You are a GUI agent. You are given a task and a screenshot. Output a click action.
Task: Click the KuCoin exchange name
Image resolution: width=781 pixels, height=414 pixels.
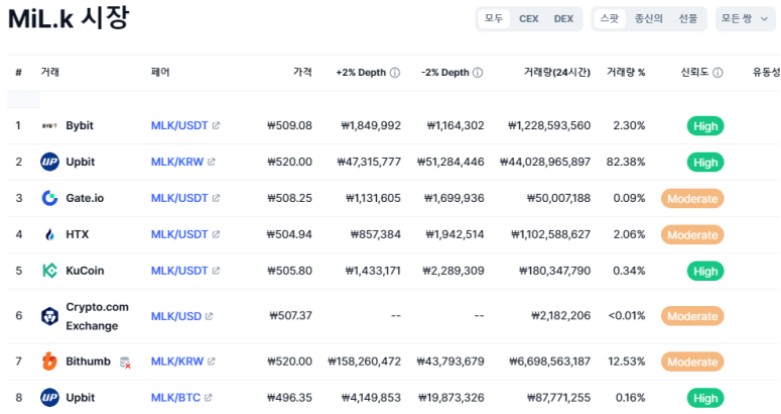click(x=85, y=271)
